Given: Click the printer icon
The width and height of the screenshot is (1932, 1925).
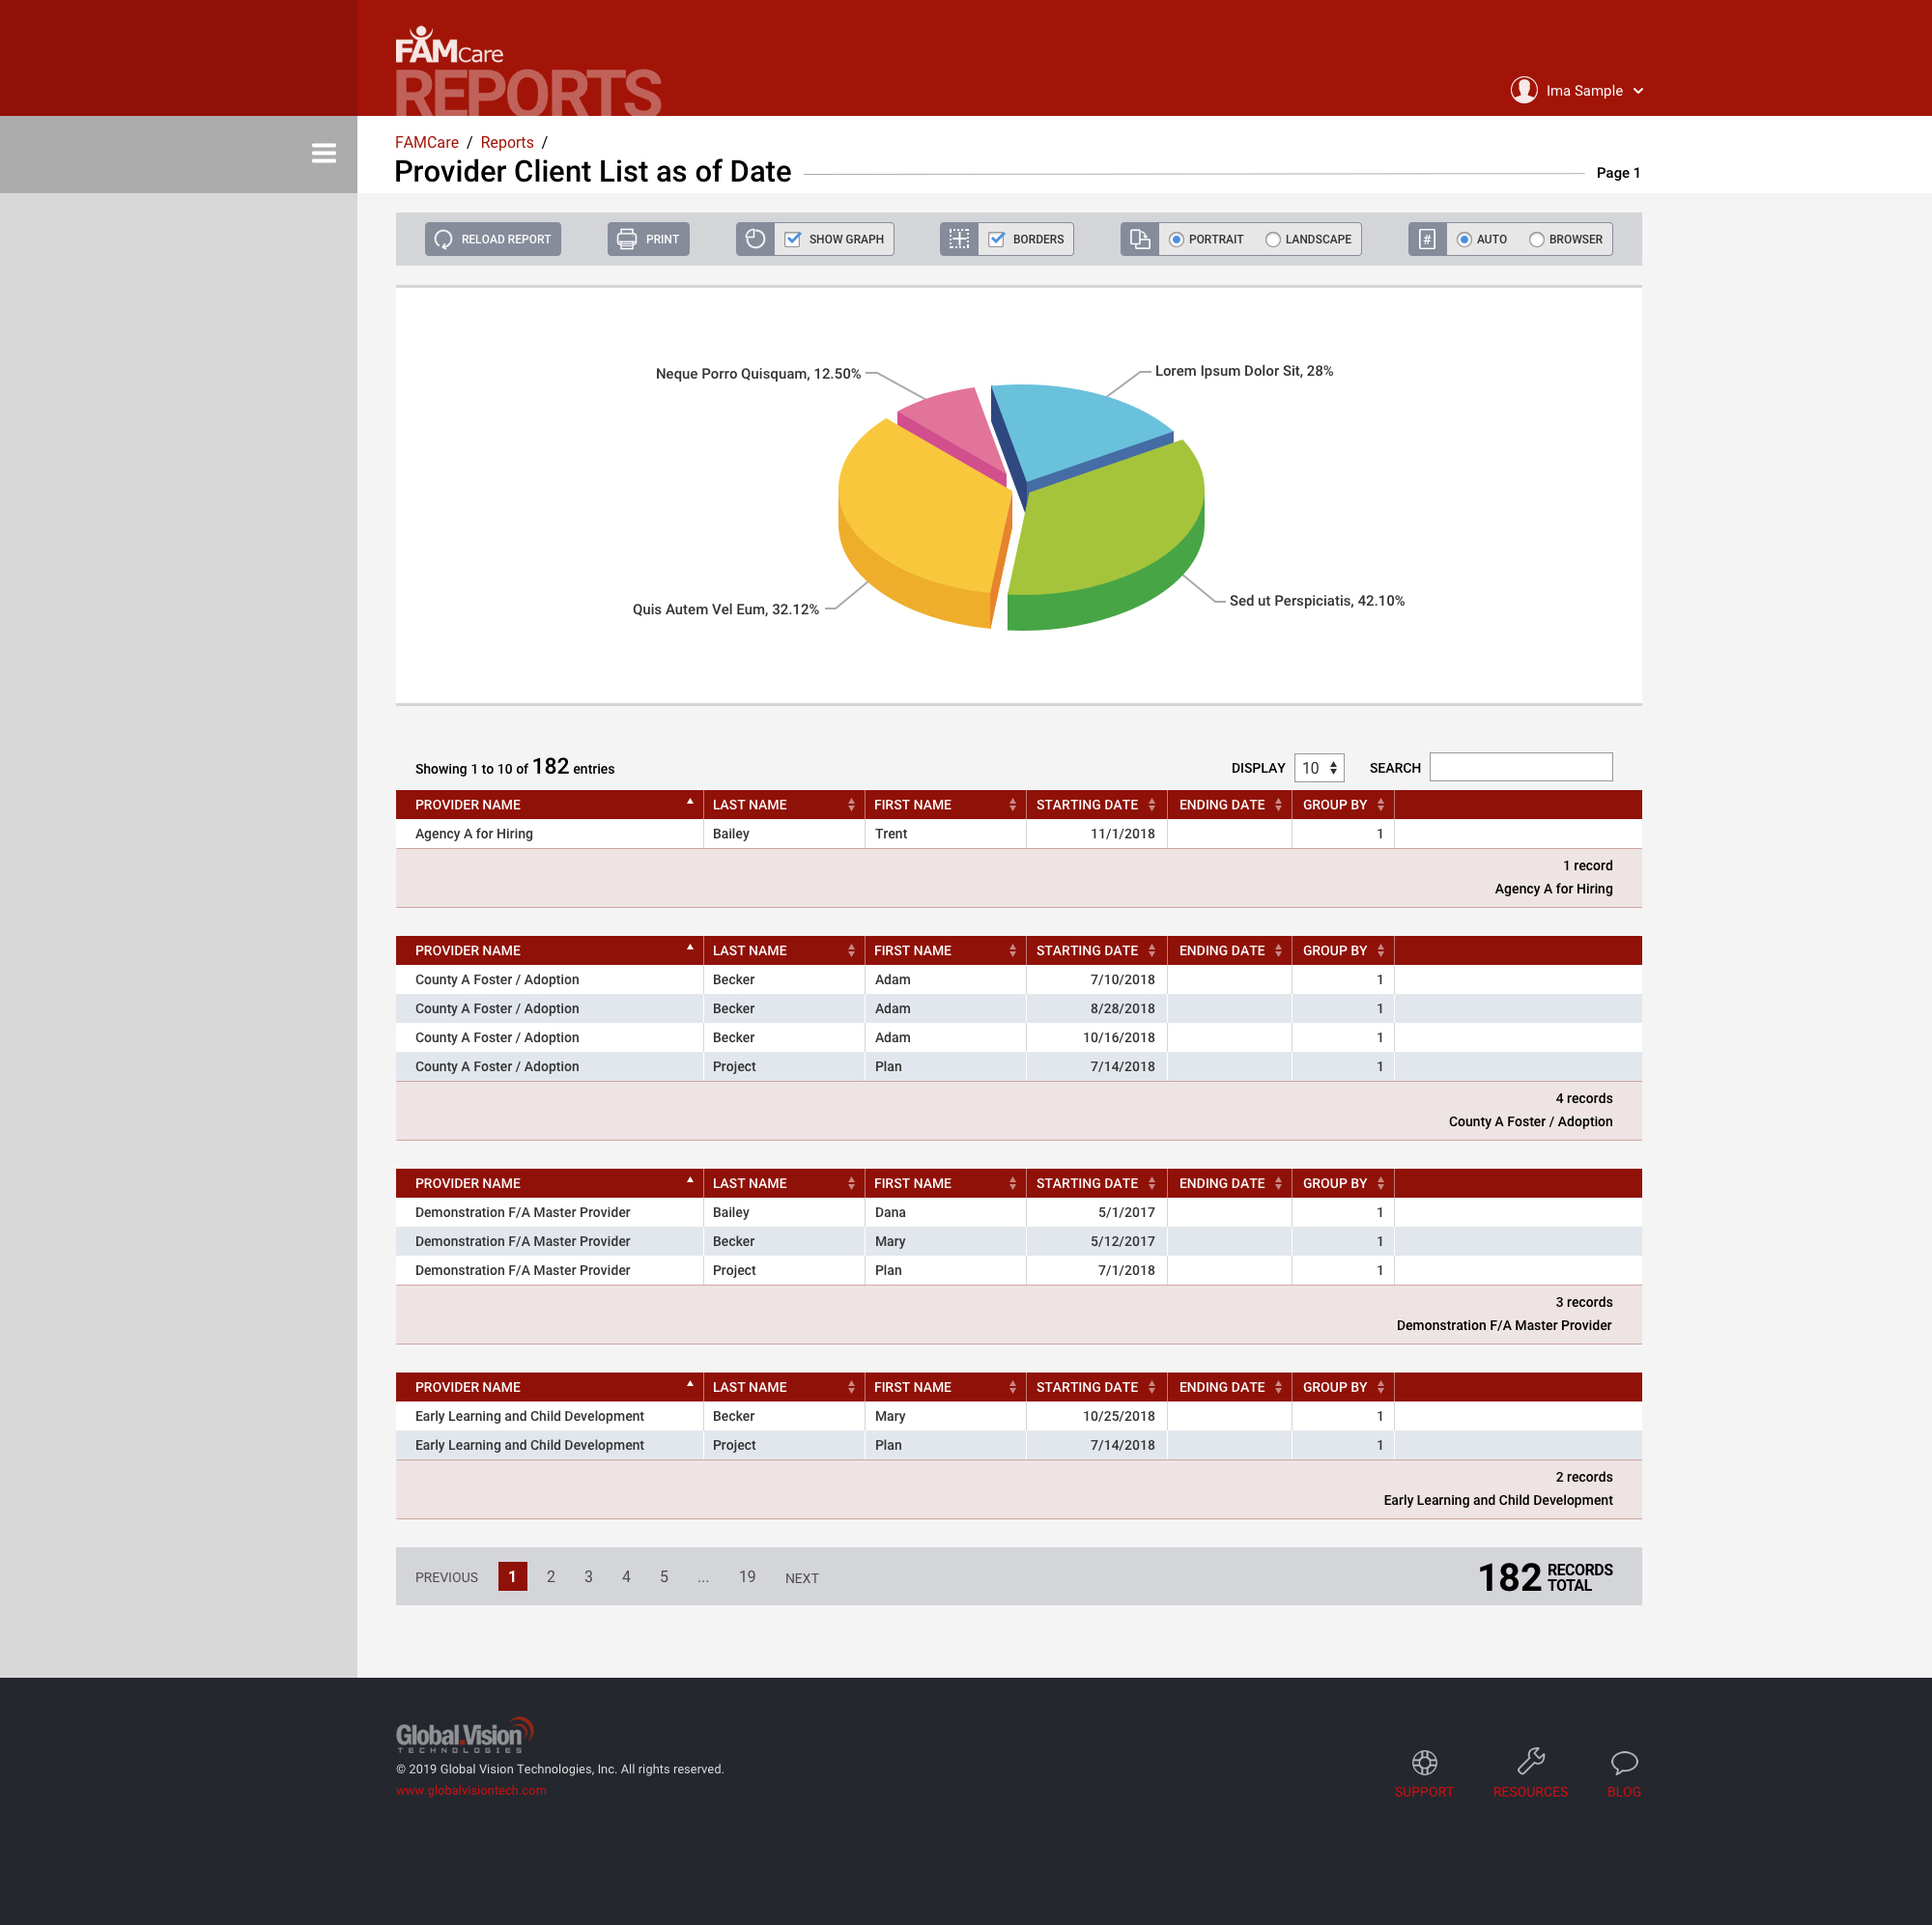Looking at the screenshot, I should [x=627, y=240].
